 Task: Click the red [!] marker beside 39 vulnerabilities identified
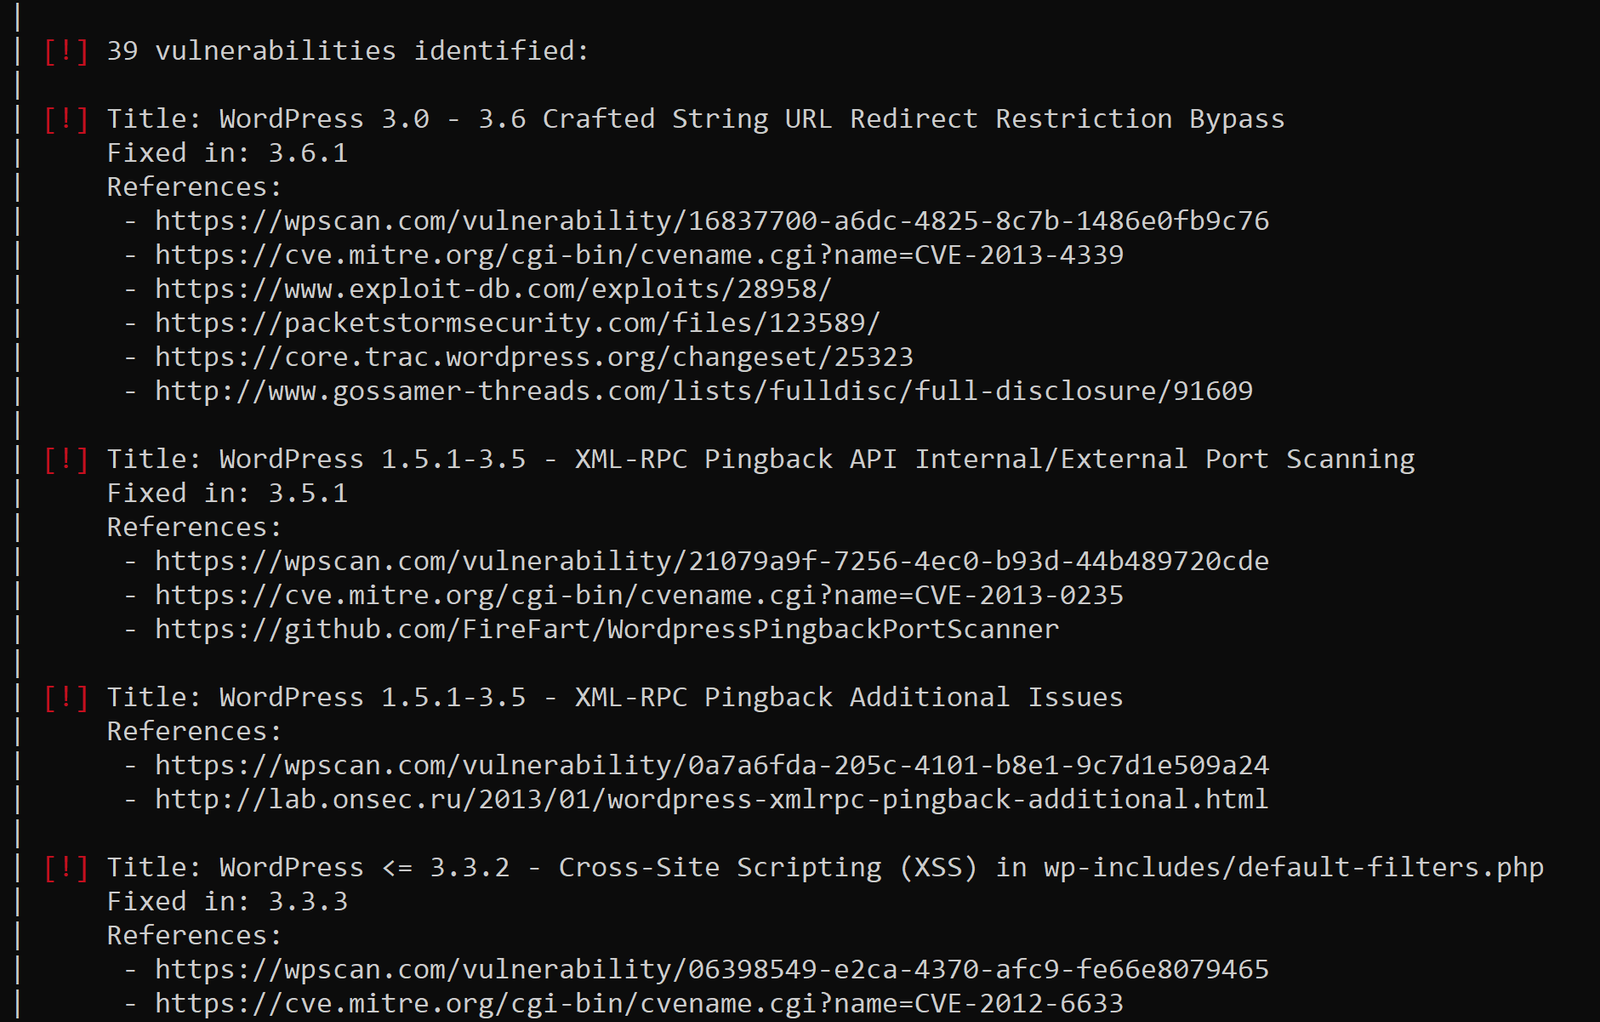pos(67,50)
